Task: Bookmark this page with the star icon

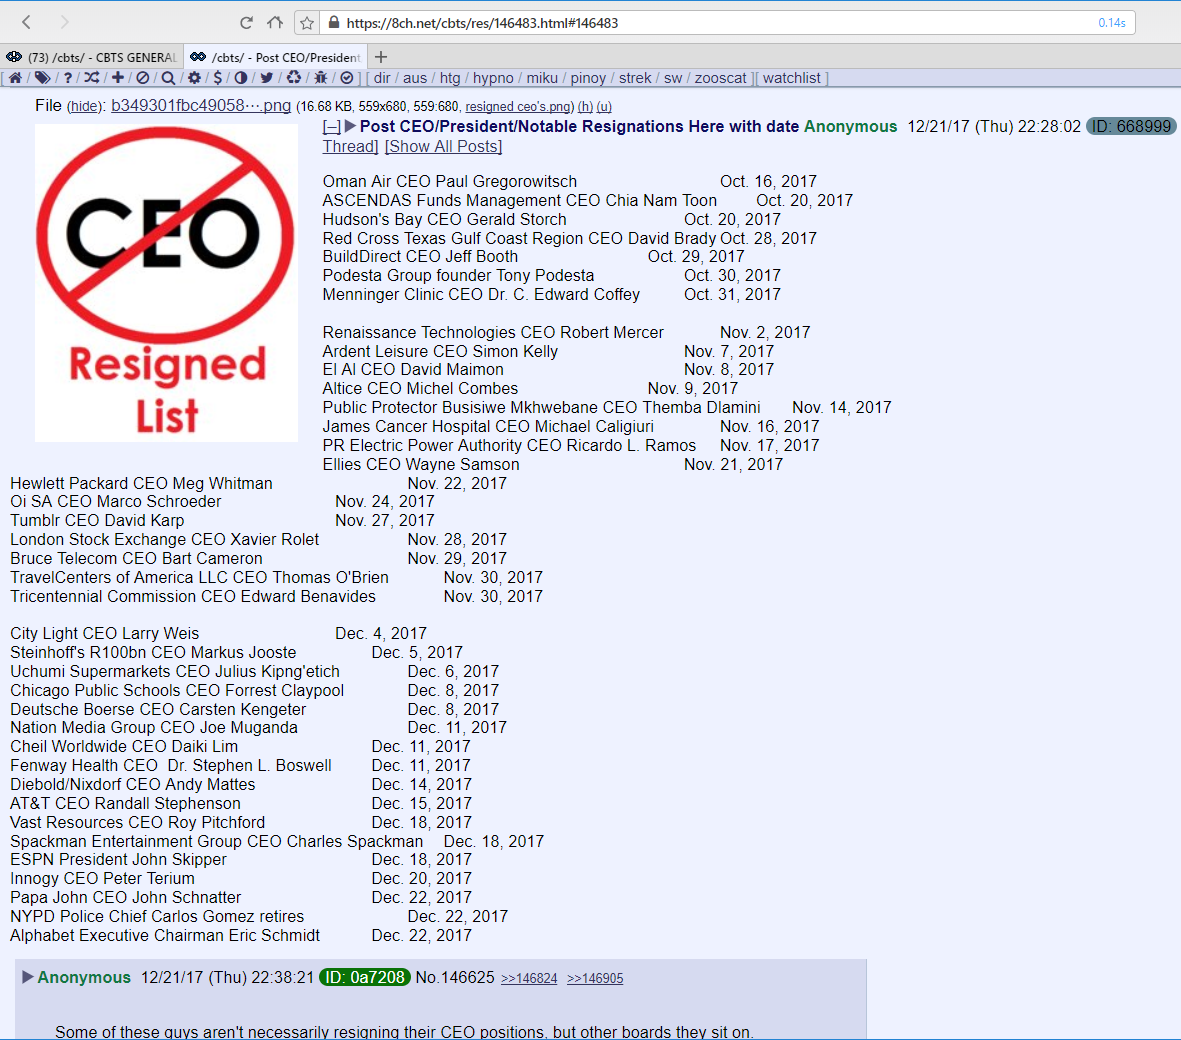Action: (x=307, y=23)
